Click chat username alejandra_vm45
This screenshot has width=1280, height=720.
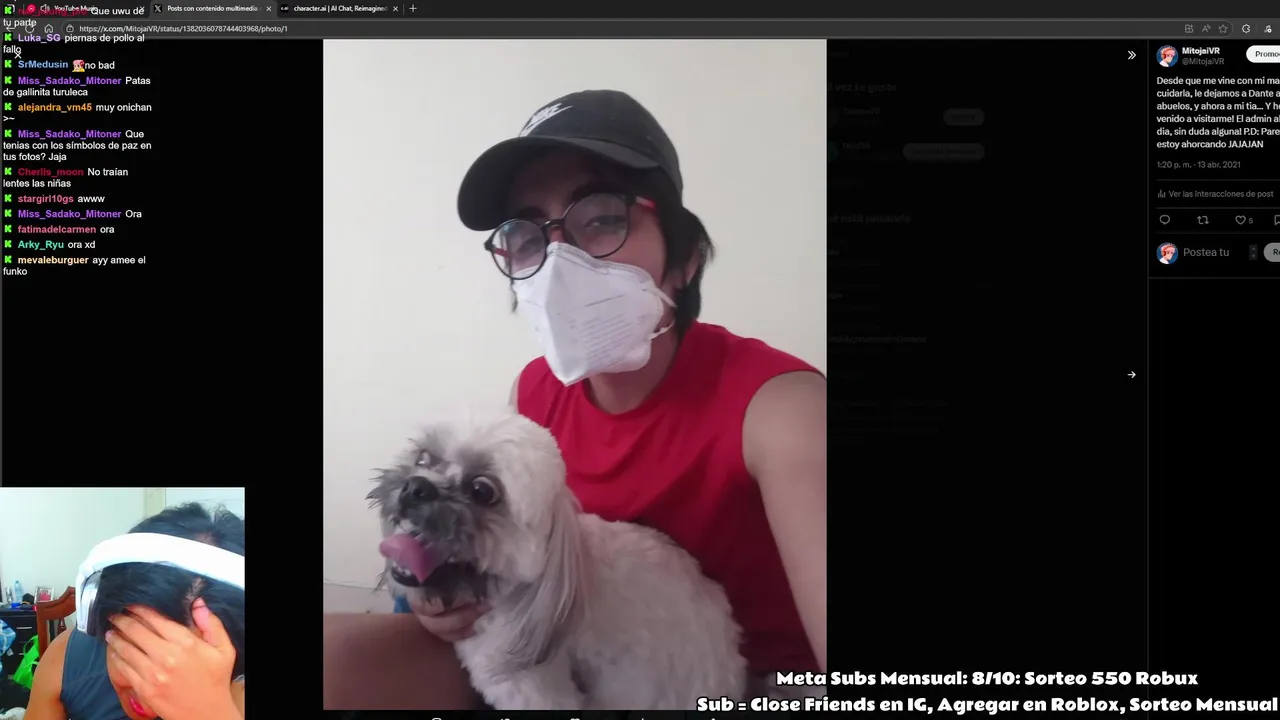[x=54, y=107]
